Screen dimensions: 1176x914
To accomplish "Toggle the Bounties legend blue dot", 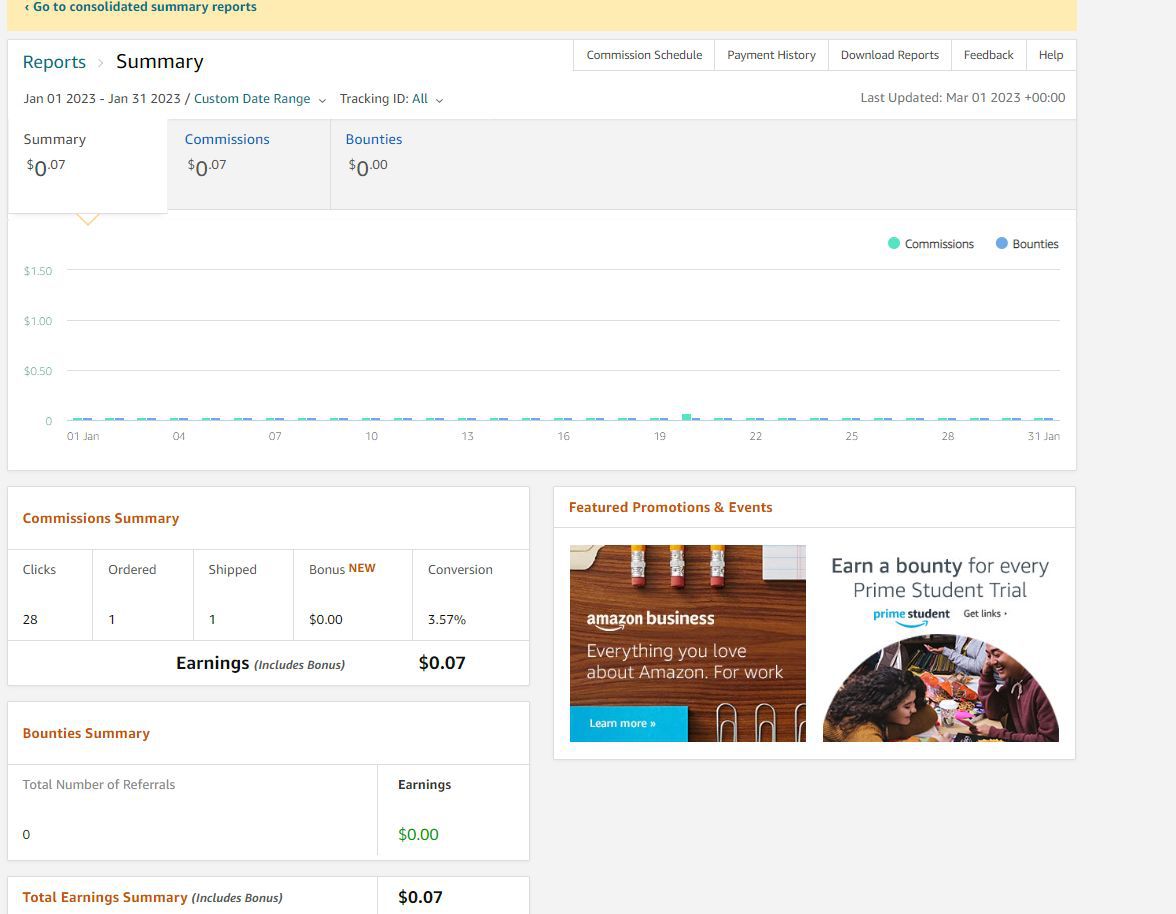I will [1001, 243].
